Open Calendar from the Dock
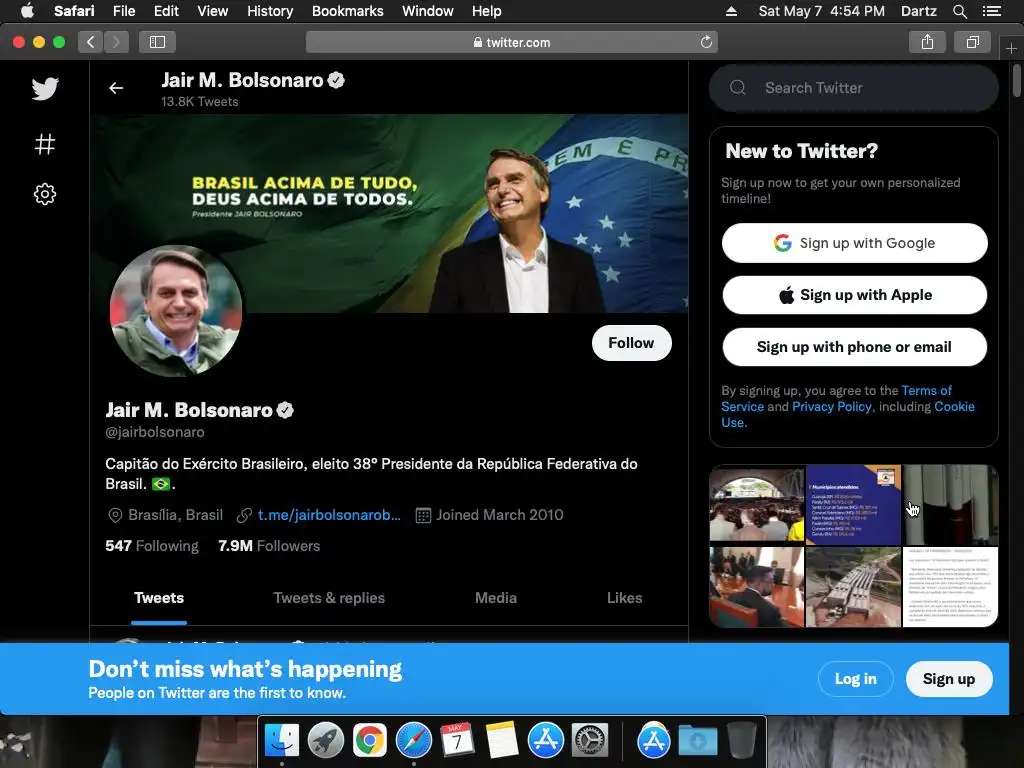The height and width of the screenshot is (768, 1024). click(457, 741)
